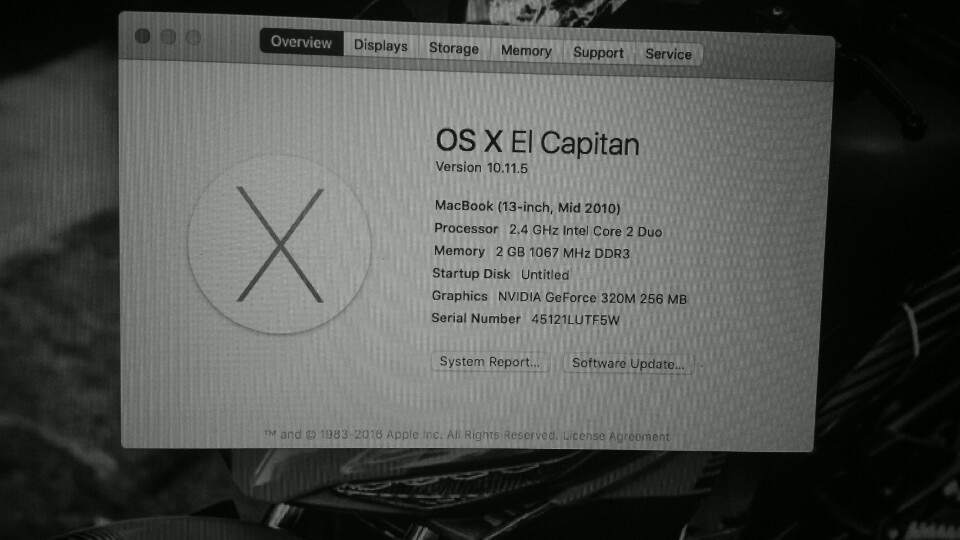The height and width of the screenshot is (540, 960).
Task: Close the About This Mac window
Action: pos(142,36)
